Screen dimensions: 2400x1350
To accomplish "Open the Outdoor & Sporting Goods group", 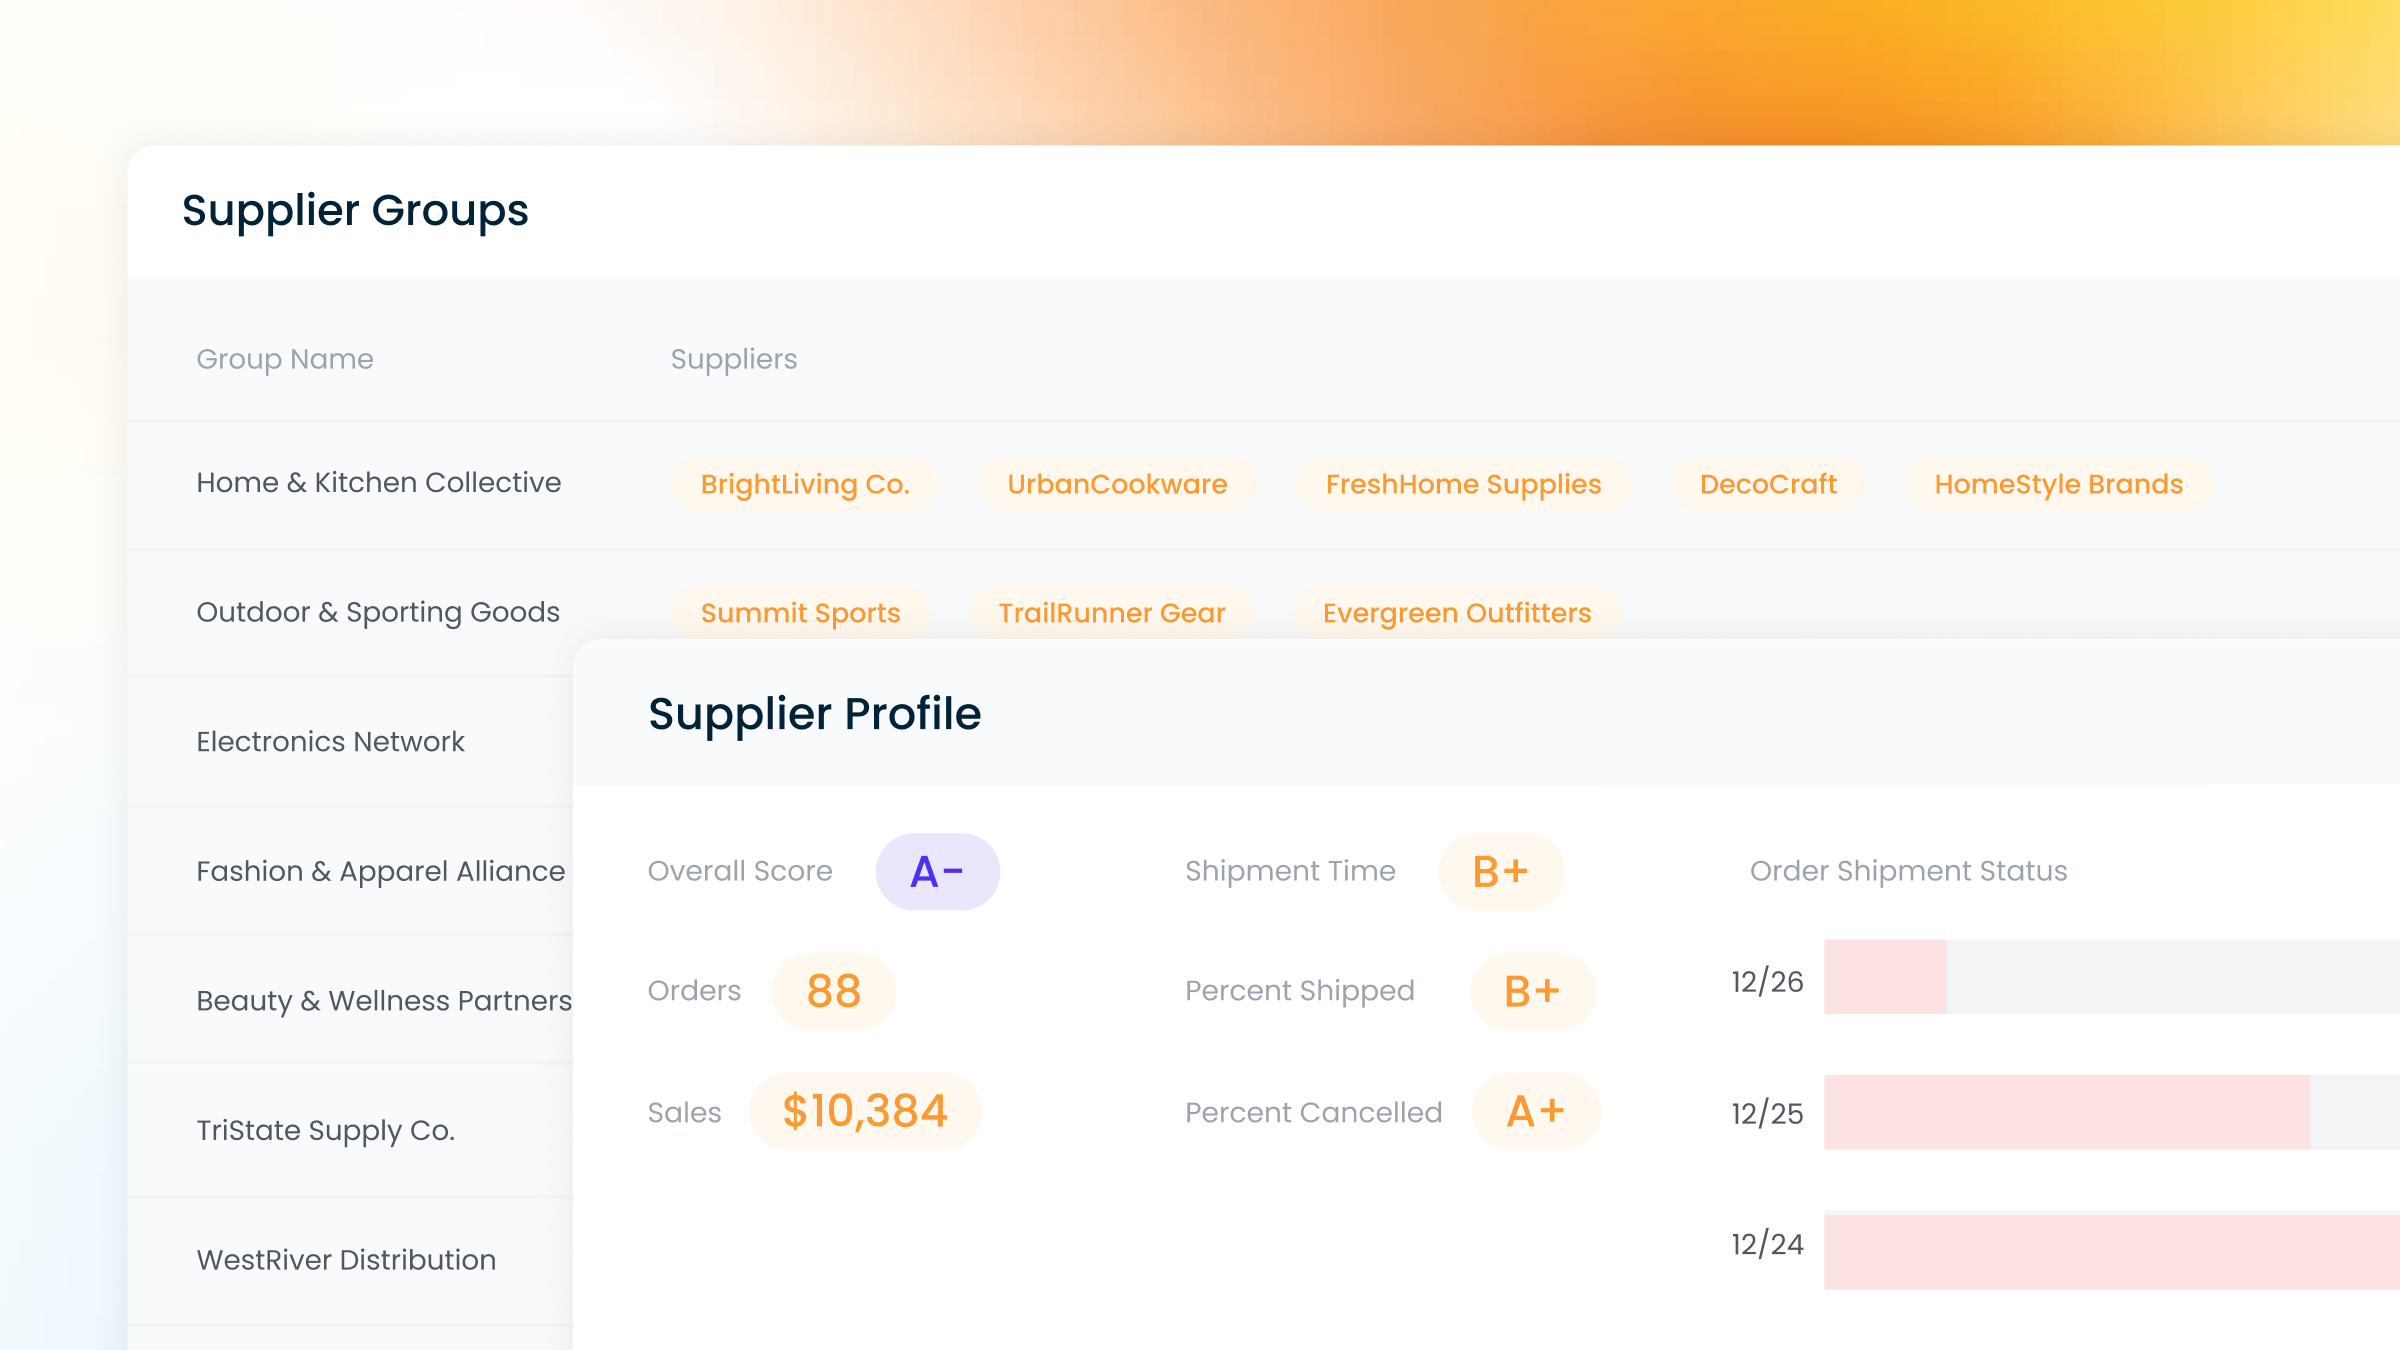I will tap(378, 612).
